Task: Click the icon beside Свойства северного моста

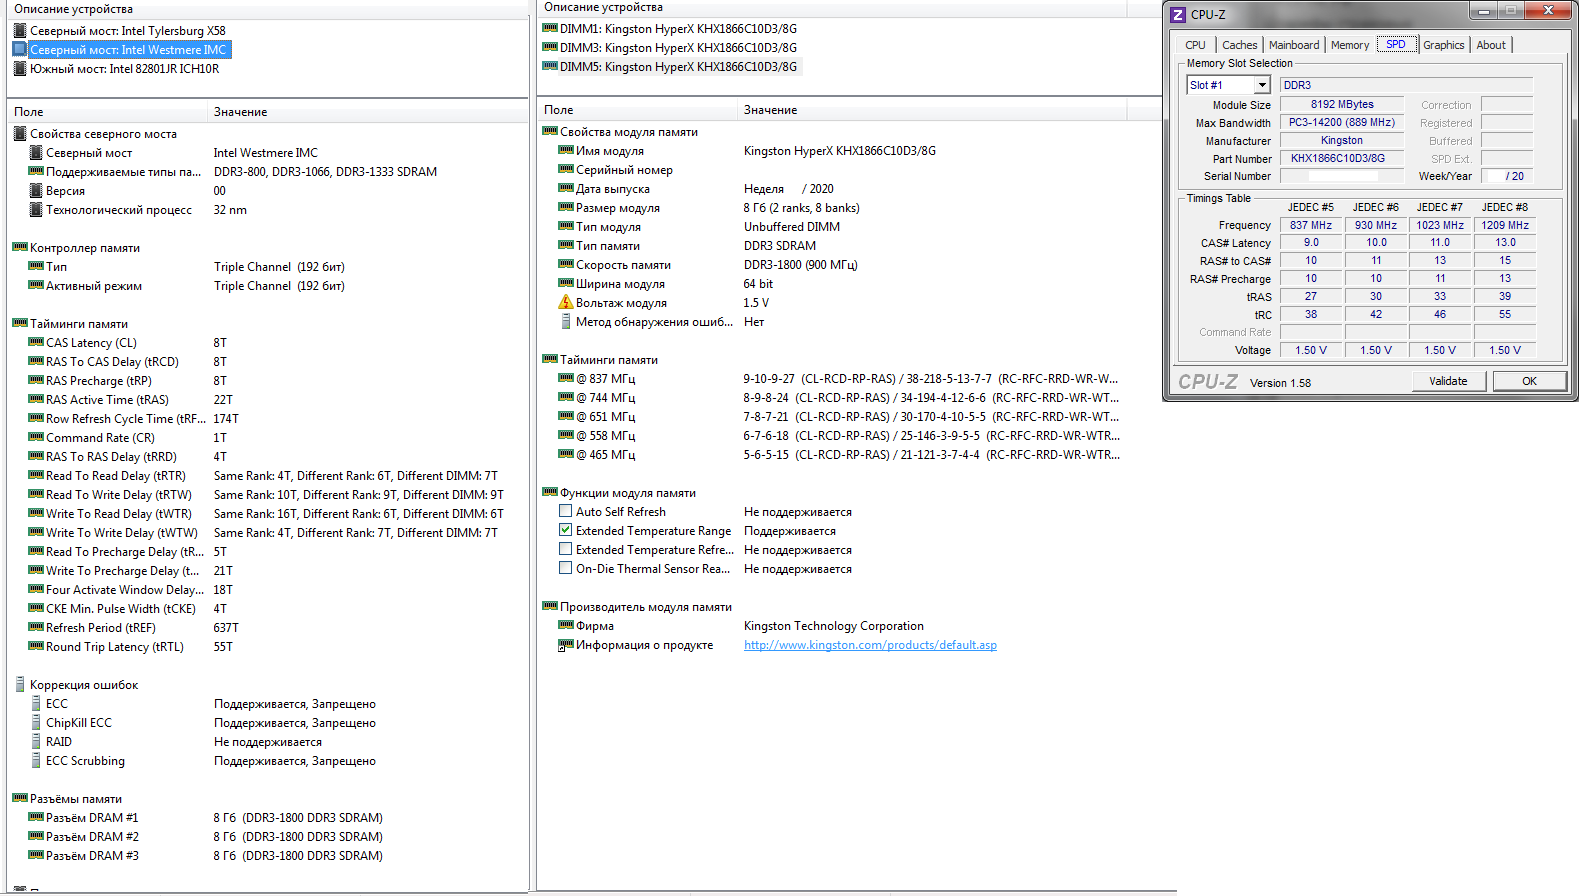Action: pyautogui.click(x=20, y=134)
